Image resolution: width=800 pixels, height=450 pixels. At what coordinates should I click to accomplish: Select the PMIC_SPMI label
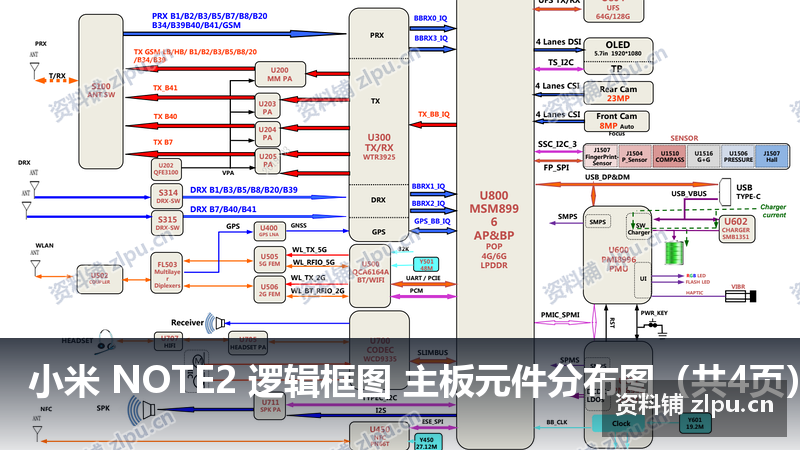click(560, 314)
